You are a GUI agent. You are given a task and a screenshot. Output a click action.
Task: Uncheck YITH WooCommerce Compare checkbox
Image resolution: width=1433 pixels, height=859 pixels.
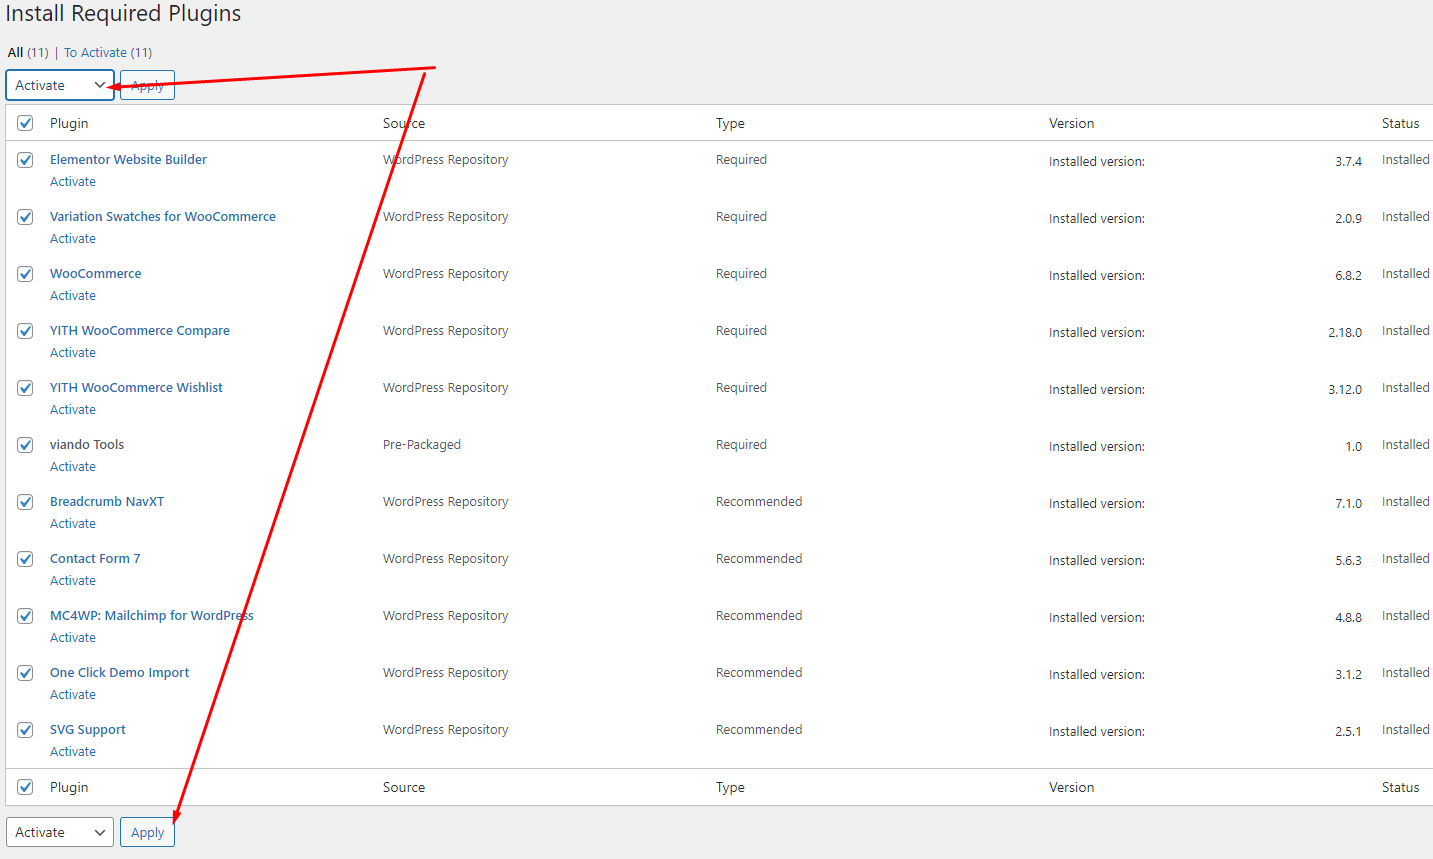(x=25, y=331)
